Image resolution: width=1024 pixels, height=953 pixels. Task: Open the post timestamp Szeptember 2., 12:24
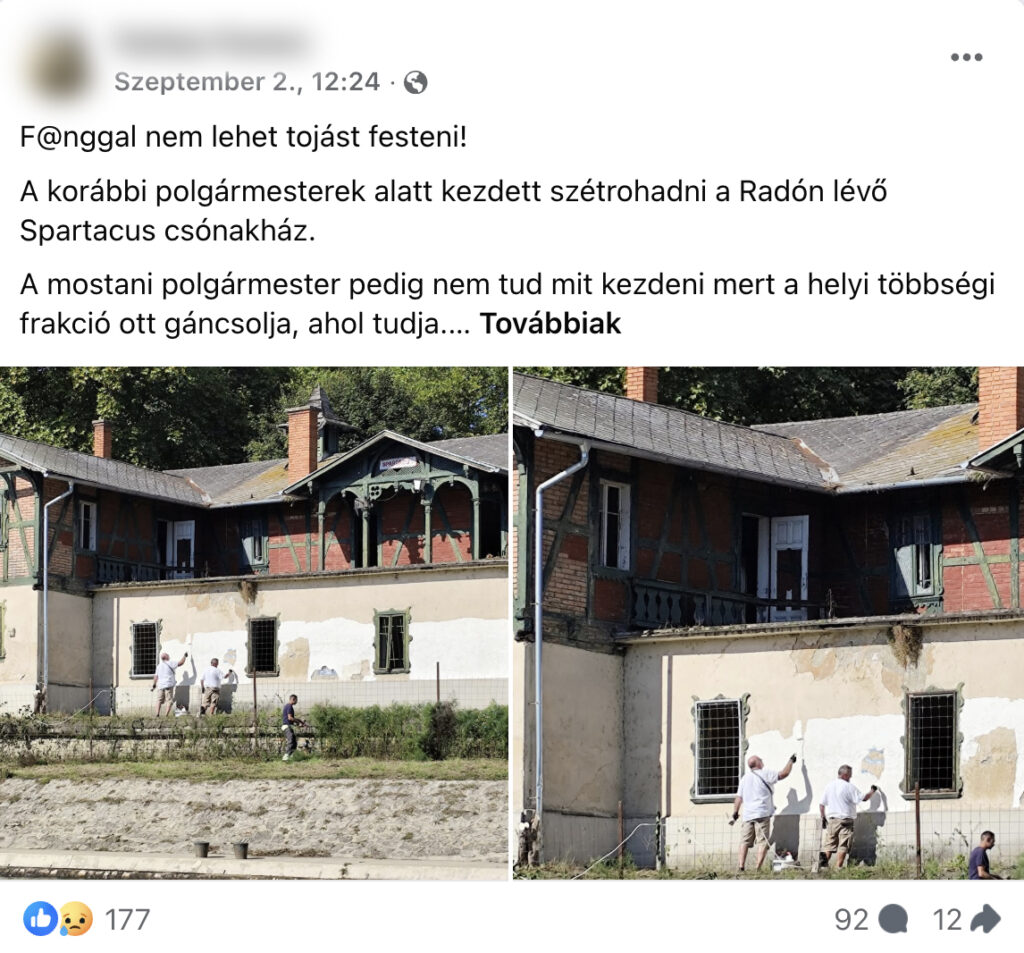(246, 82)
